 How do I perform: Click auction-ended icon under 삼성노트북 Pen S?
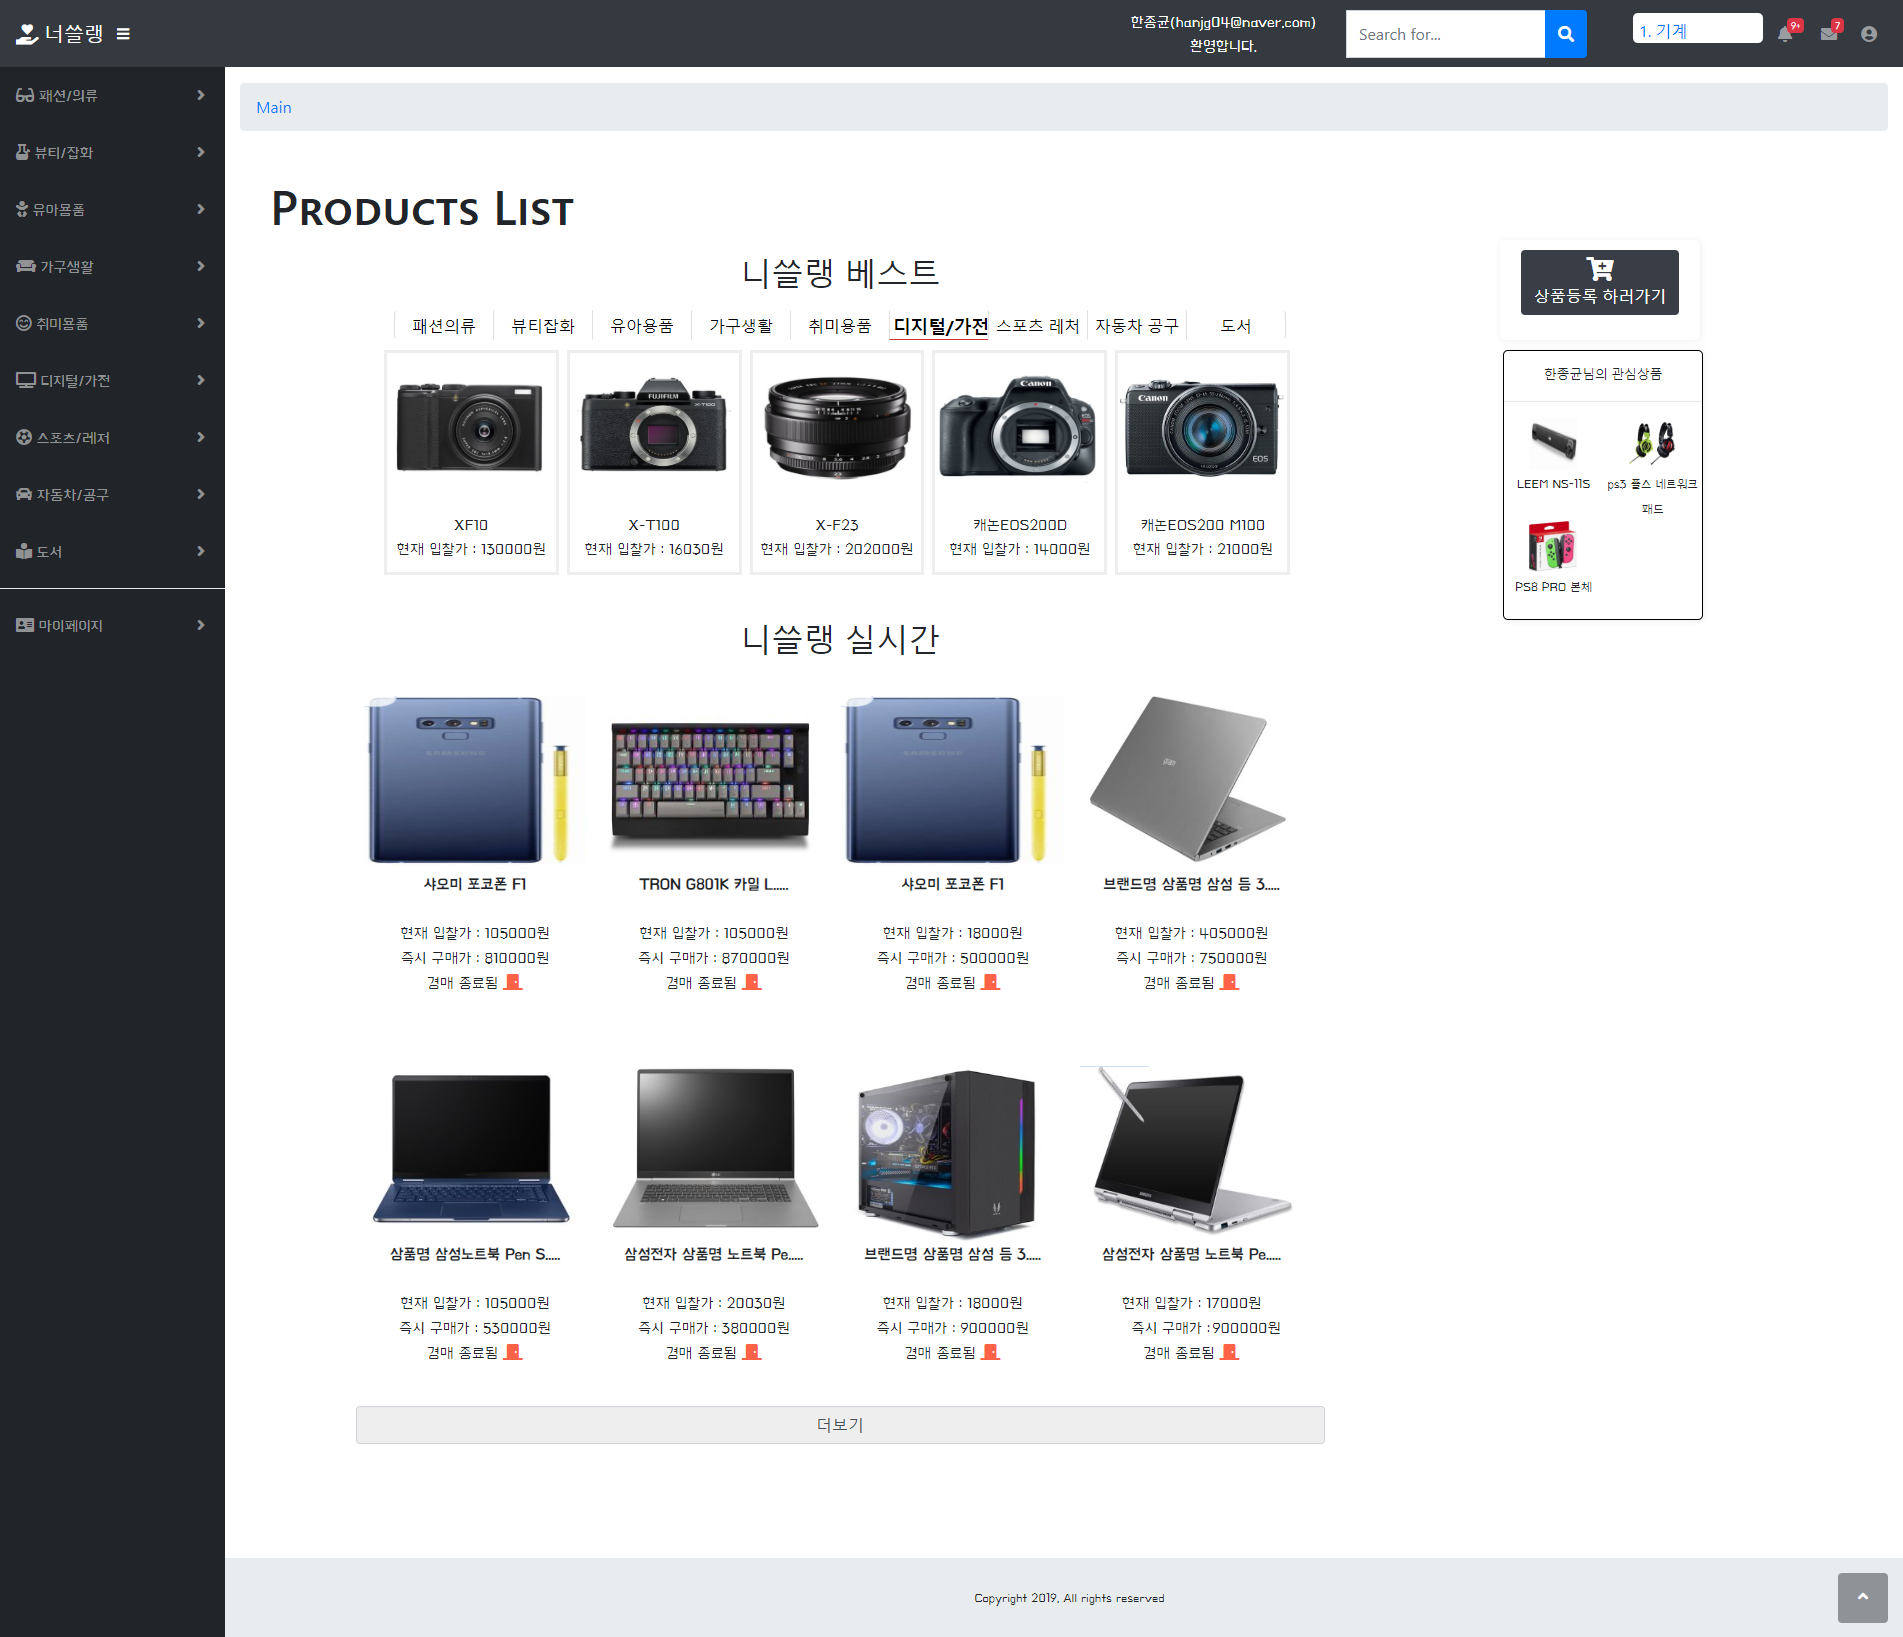[x=513, y=1352]
